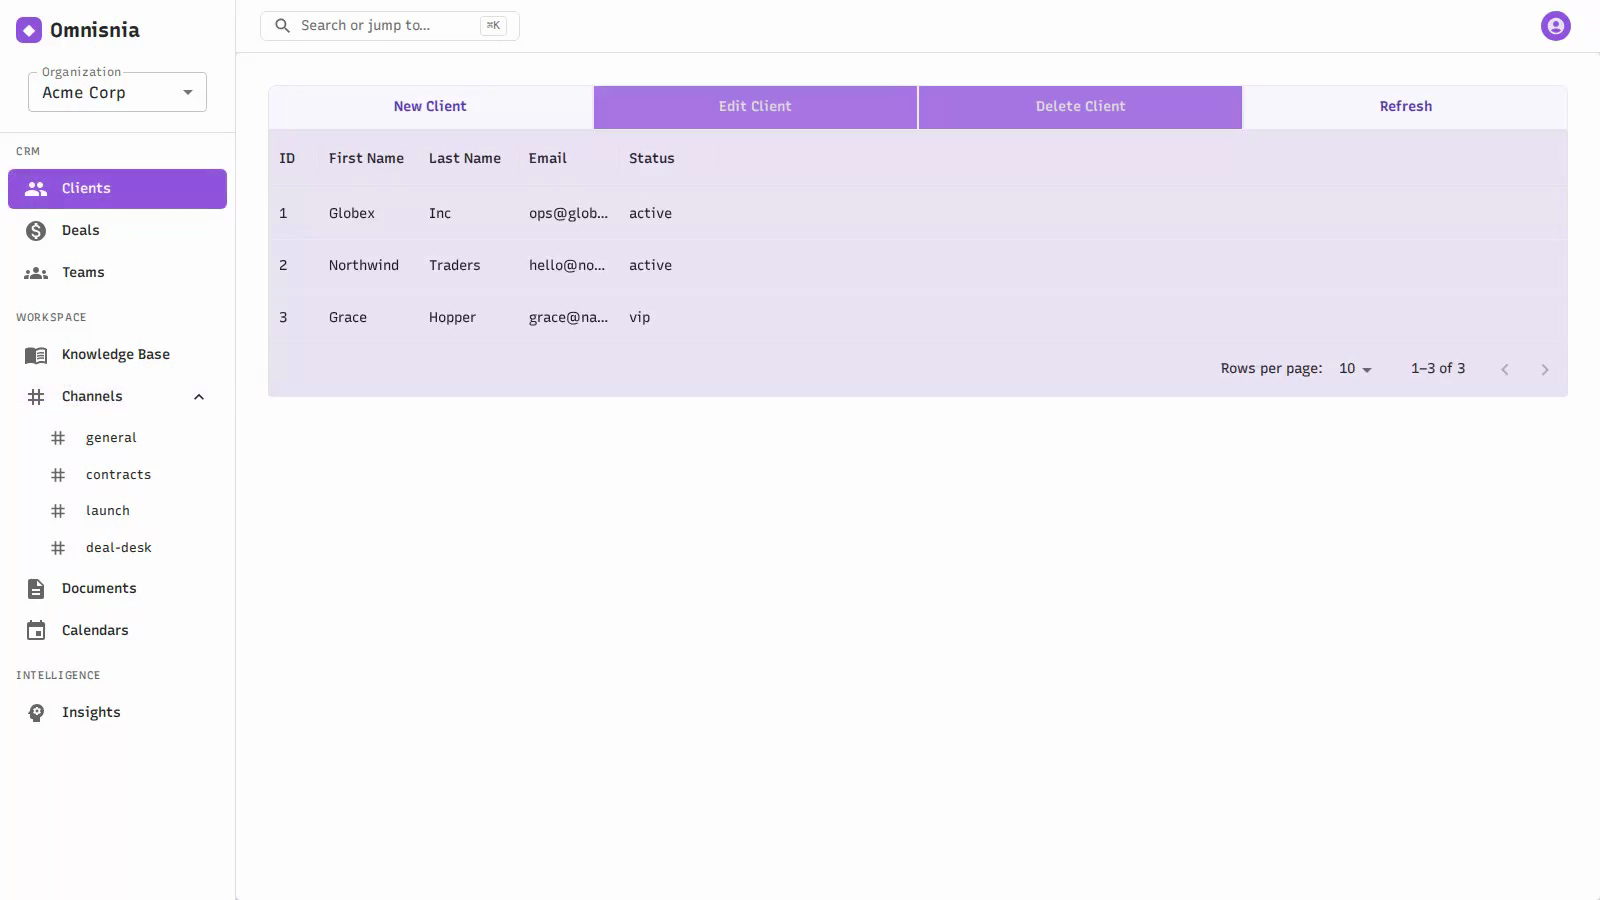Viewport: 1600px width, 900px height.
Task: Click the hash icon beside general channel
Action: (58, 438)
